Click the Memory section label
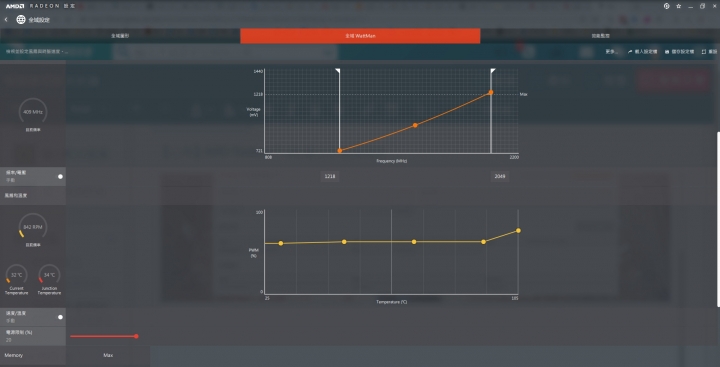The width and height of the screenshot is (720, 367). (x=14, y=355)
